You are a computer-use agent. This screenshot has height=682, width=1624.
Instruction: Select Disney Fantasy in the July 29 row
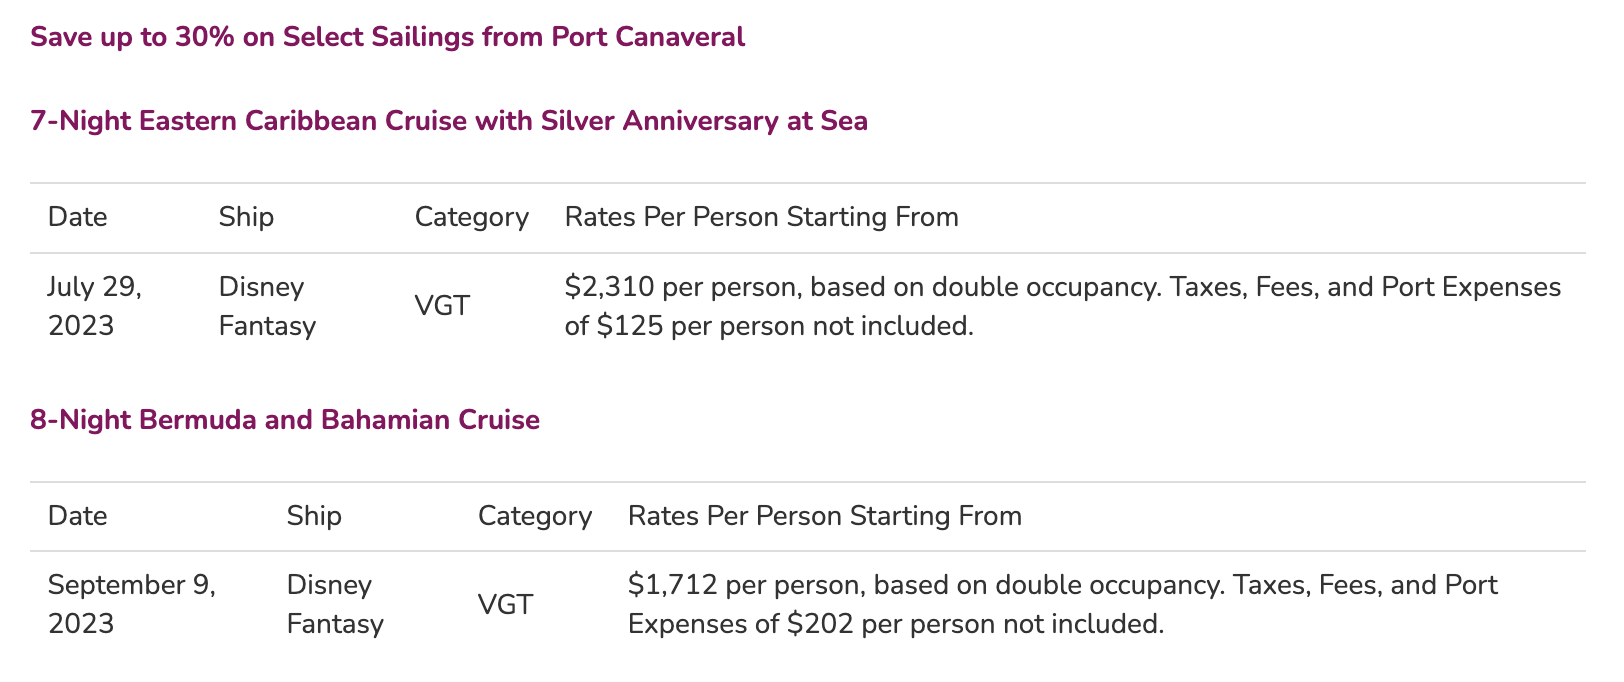pos(267,306)
